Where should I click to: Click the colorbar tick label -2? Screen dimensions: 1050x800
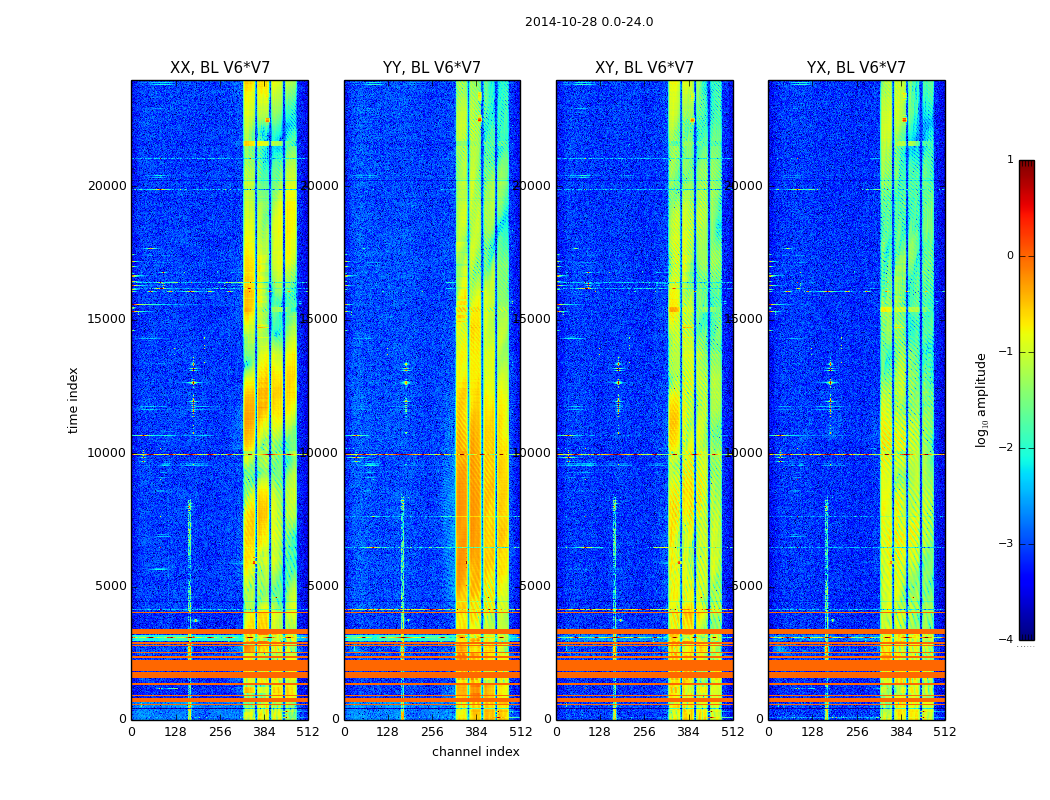tap(1008, 448)
